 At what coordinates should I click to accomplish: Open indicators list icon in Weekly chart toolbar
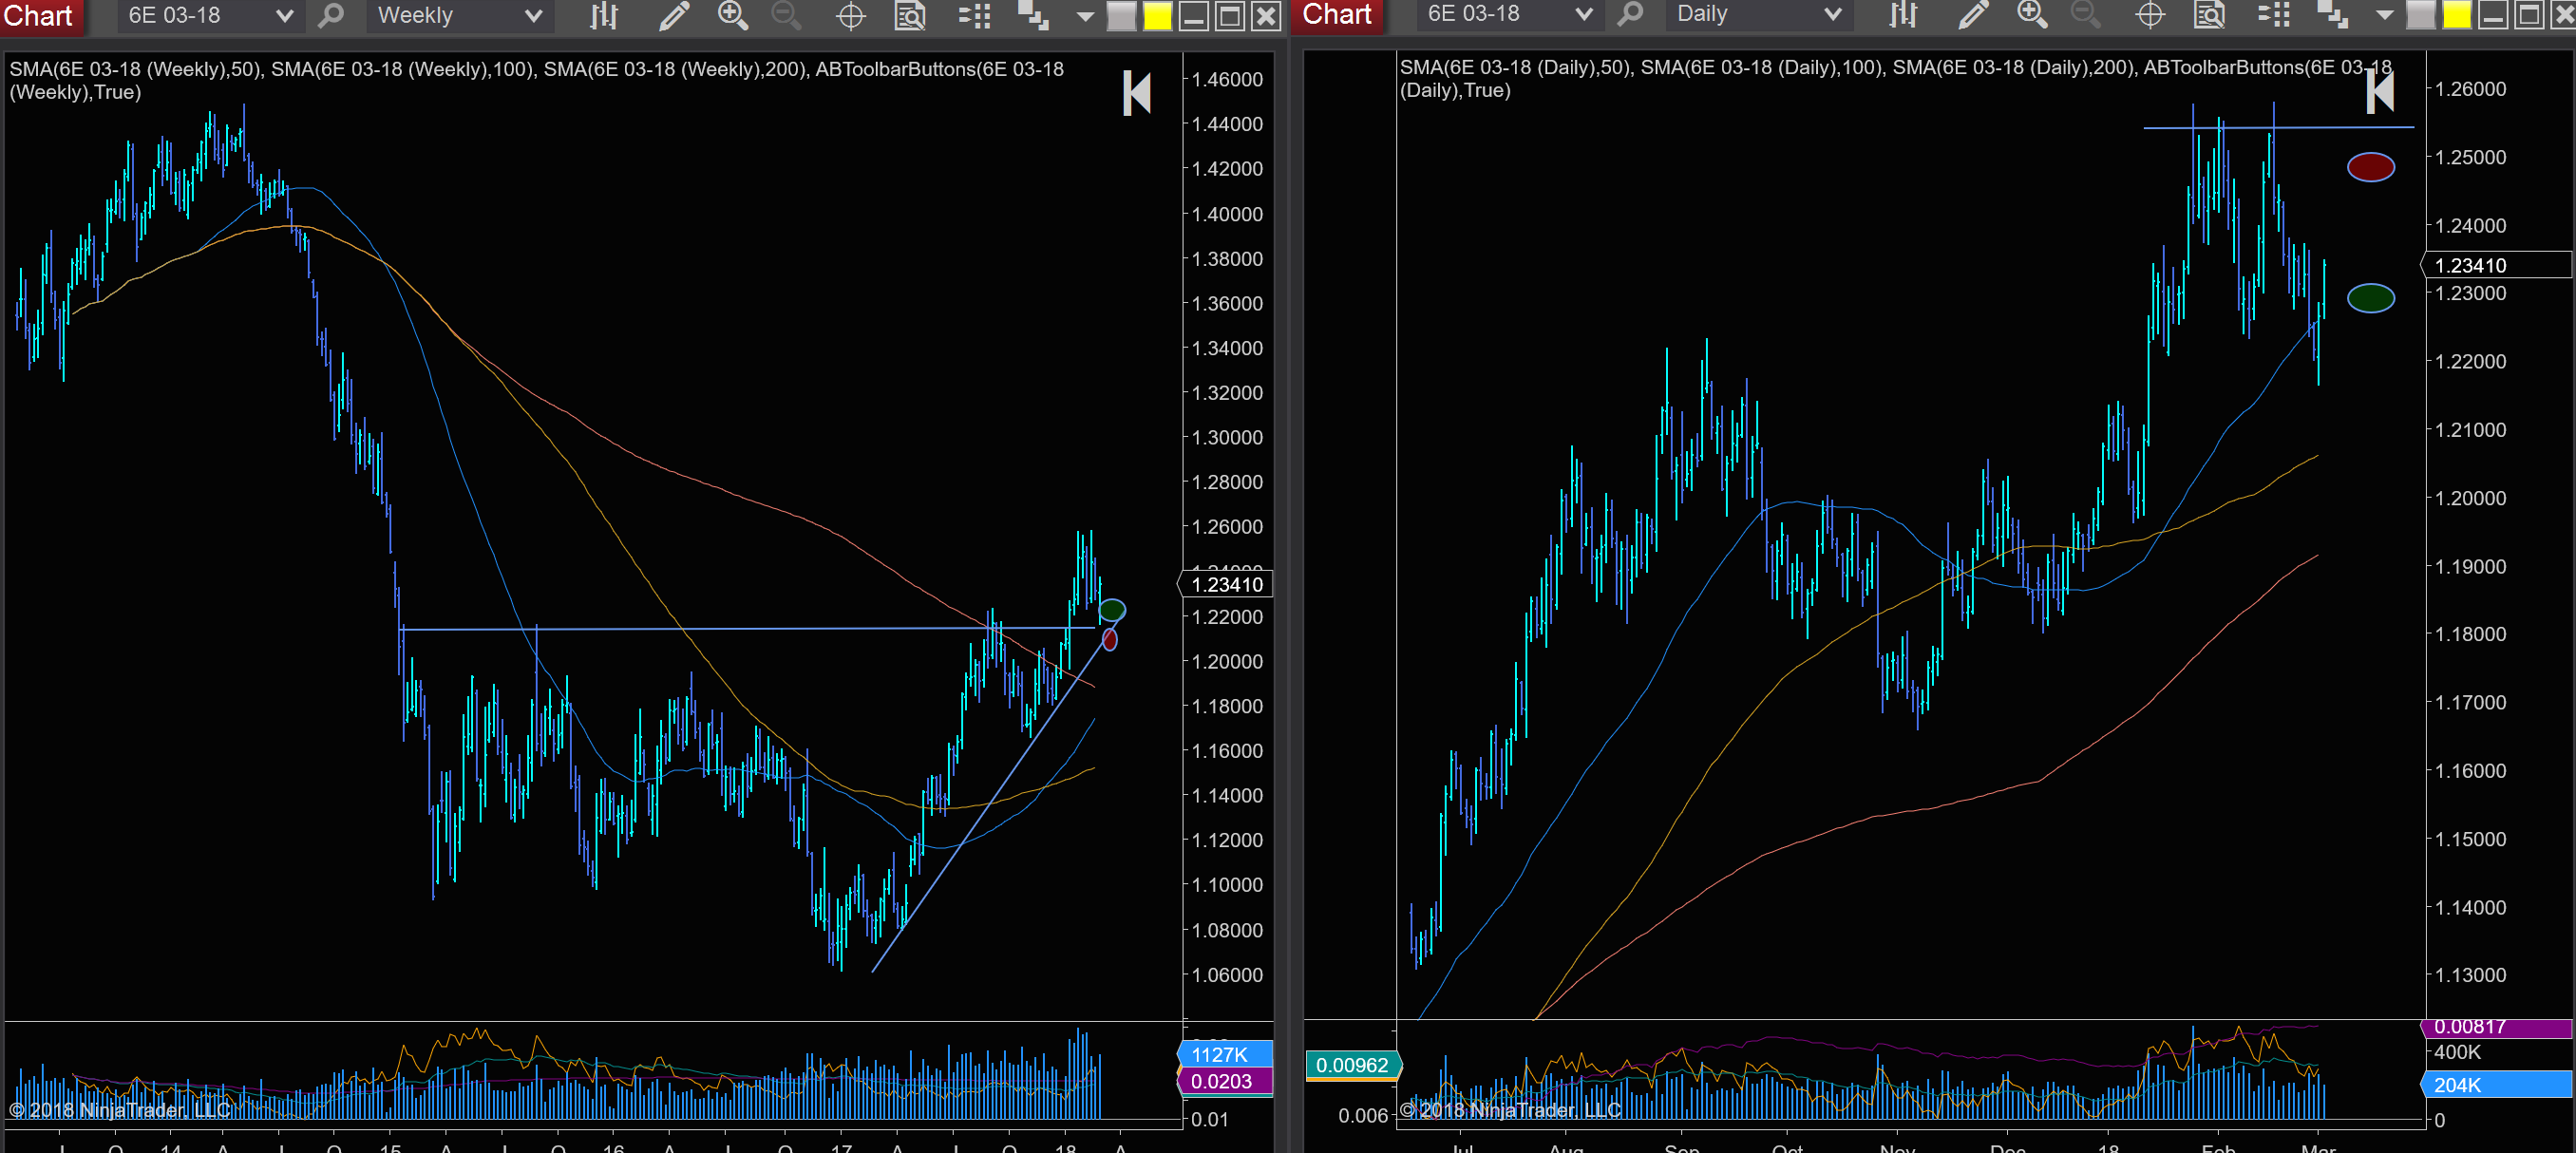point(974,16)
